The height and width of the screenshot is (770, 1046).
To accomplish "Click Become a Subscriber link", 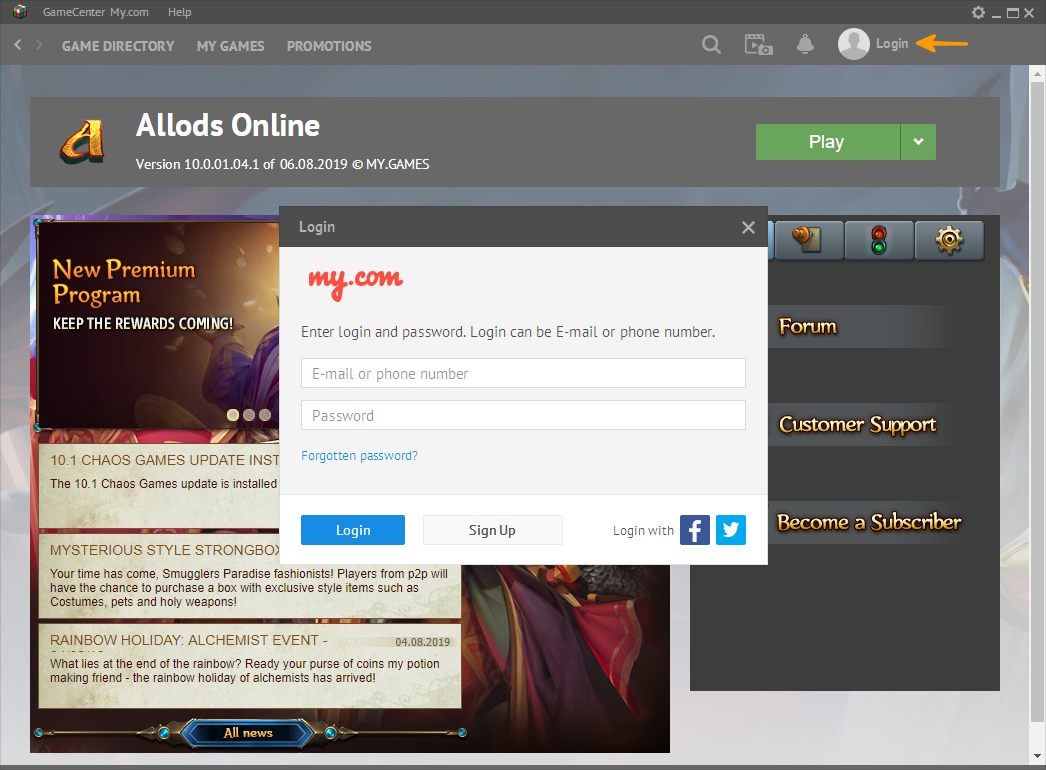I will [x=869, y=522].
